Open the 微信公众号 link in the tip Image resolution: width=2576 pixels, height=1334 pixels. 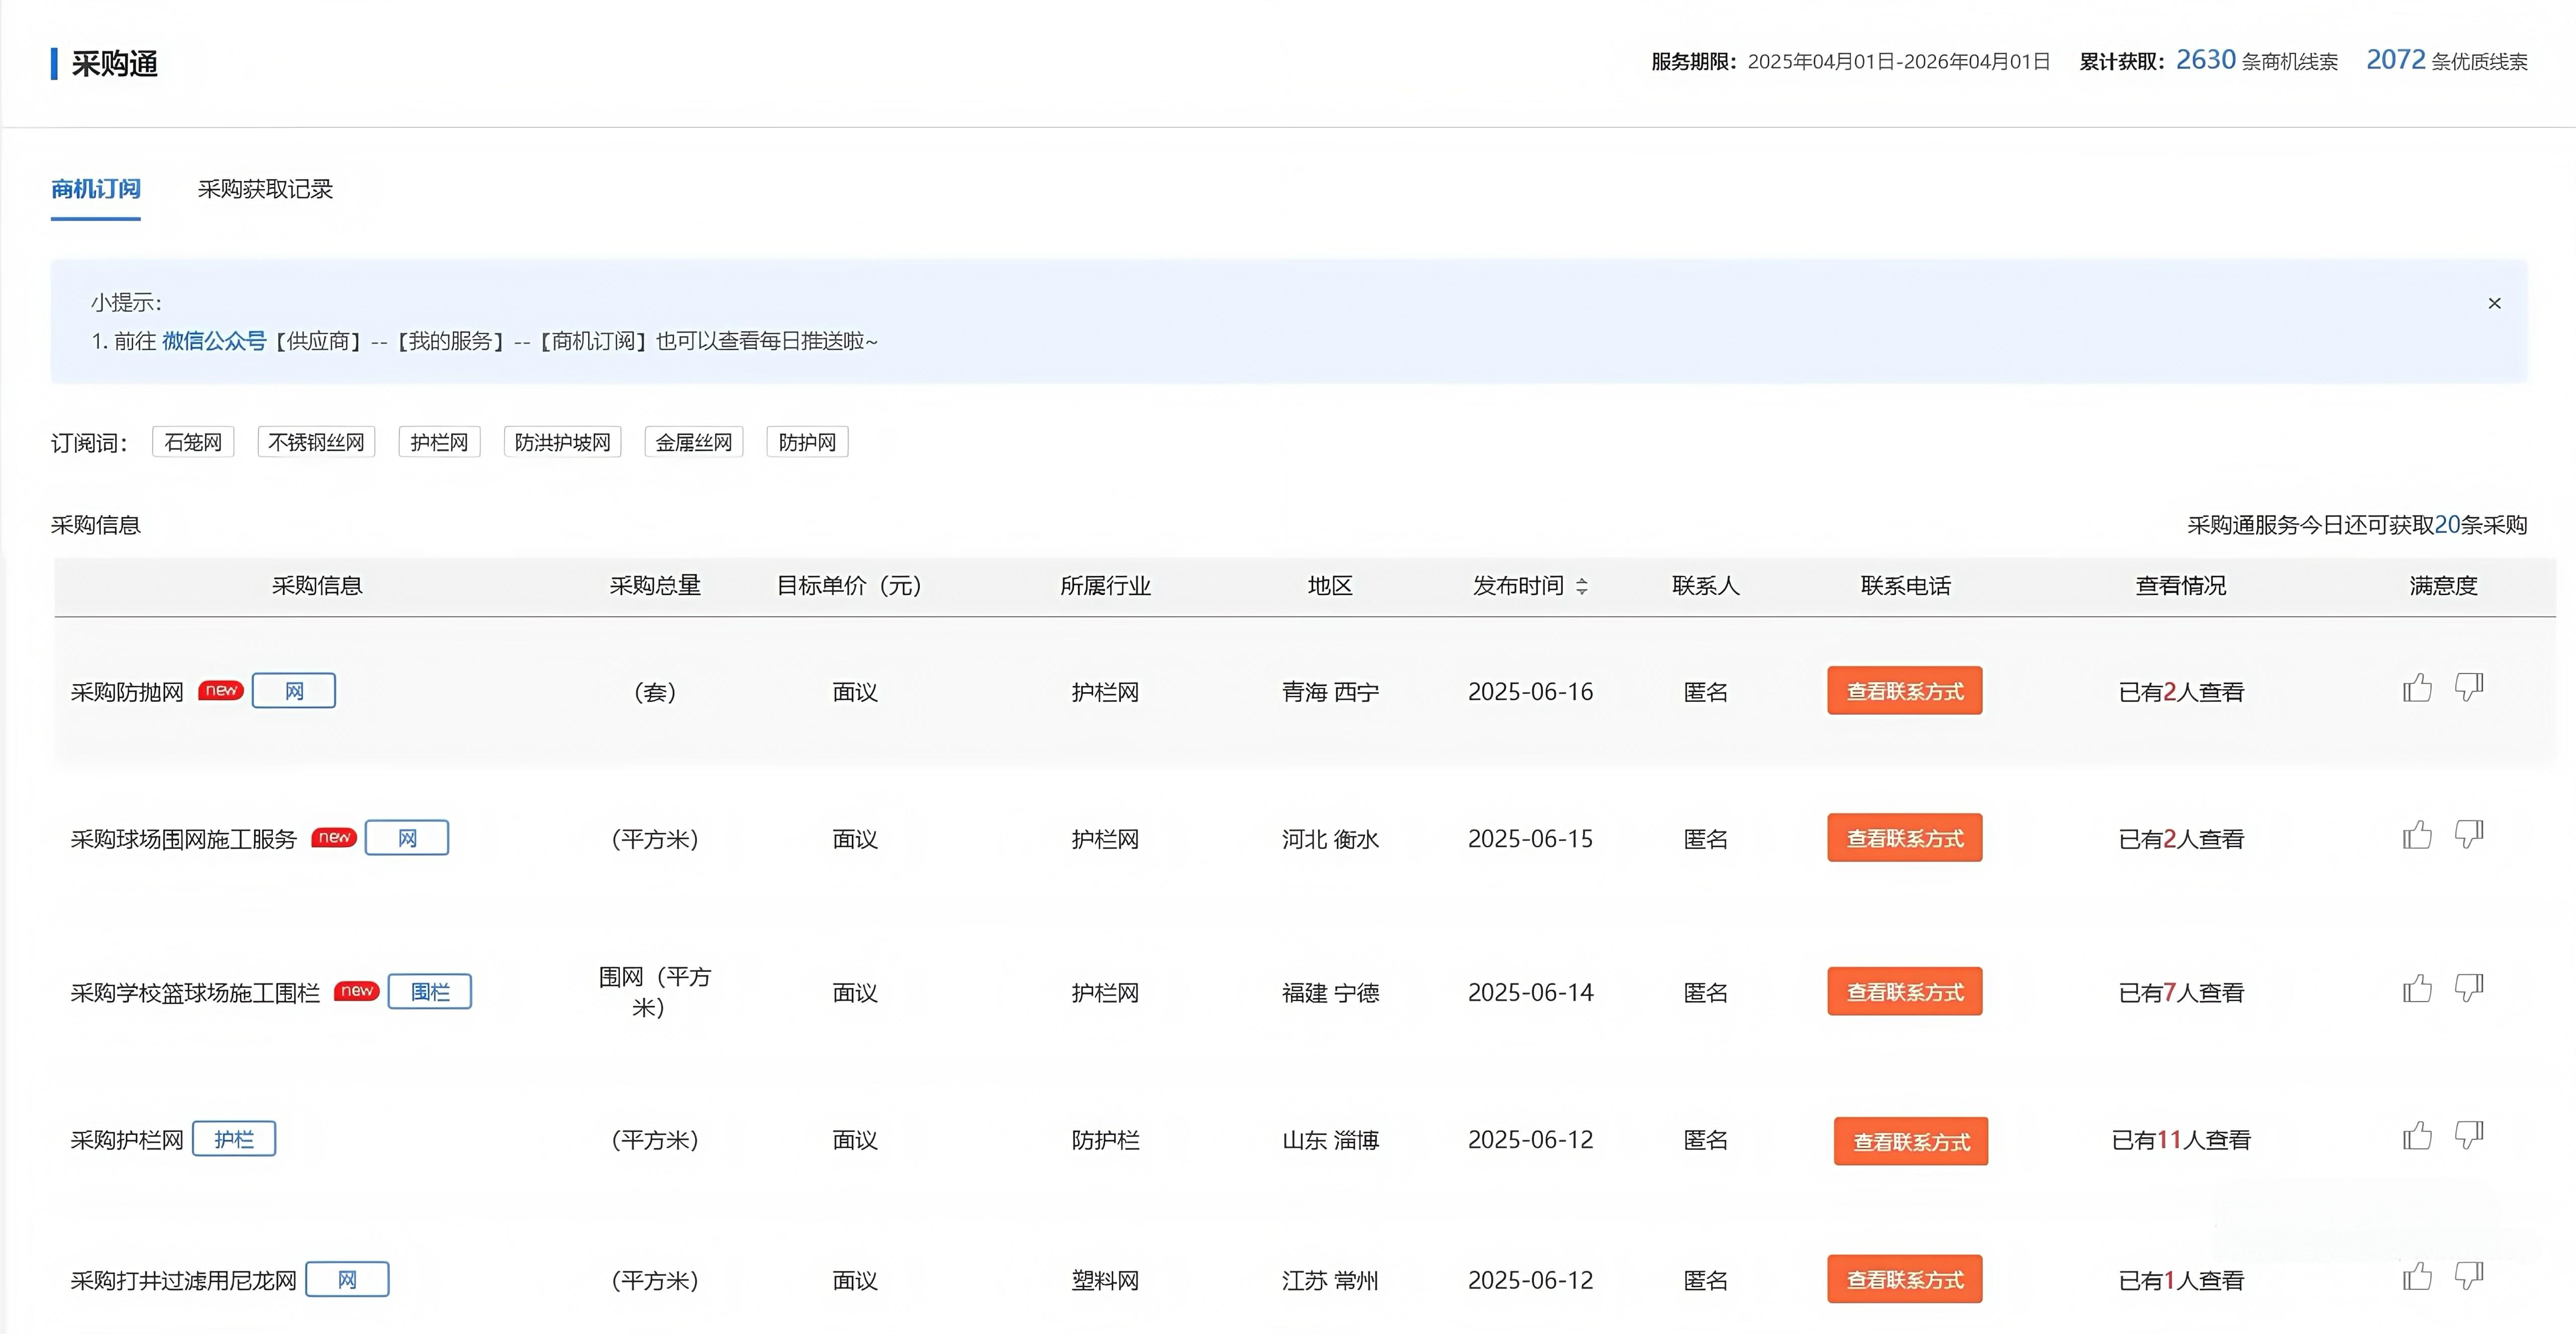pos(214,341)
